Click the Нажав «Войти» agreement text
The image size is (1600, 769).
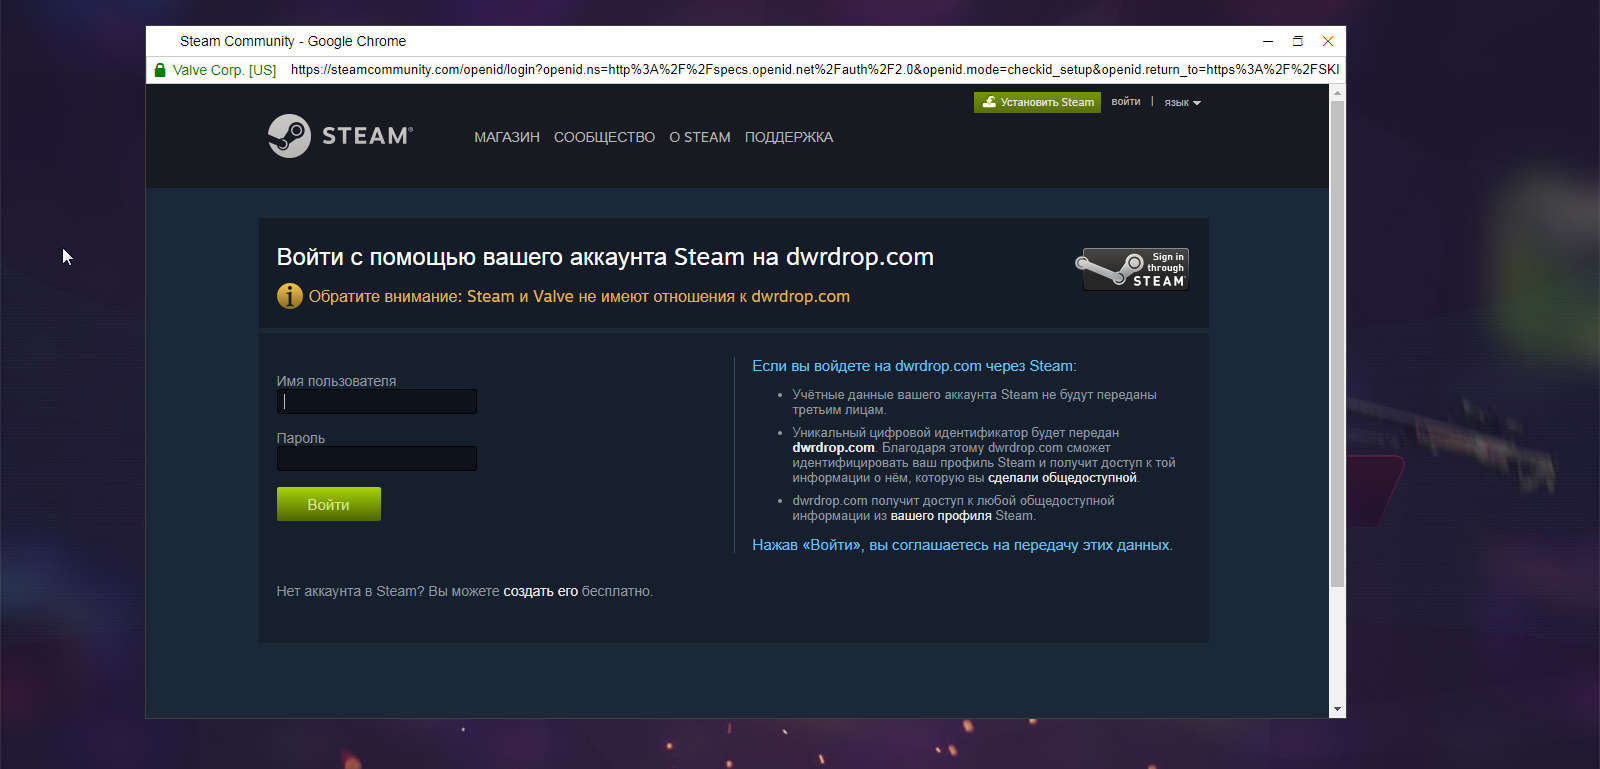tap(962, 545)
